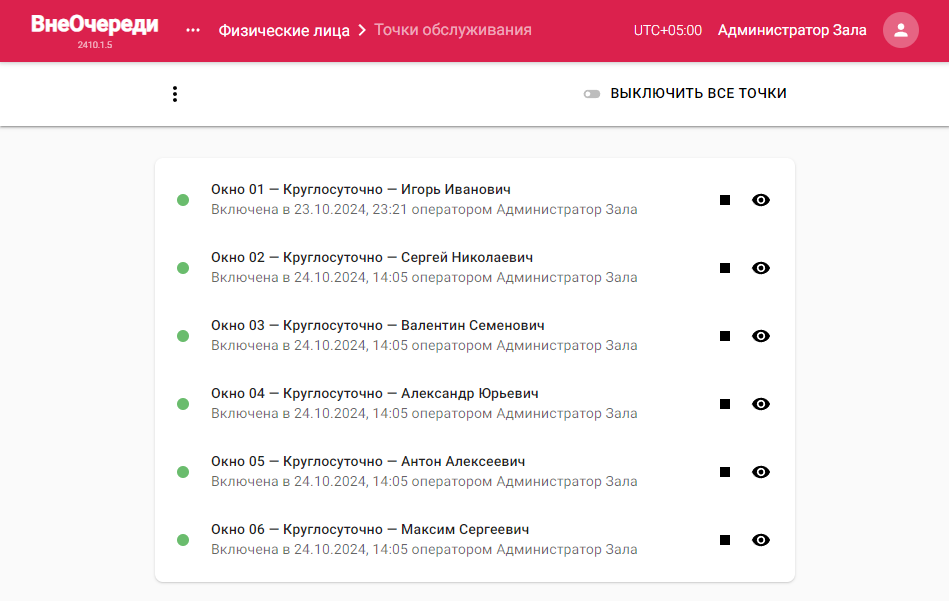Click the ВнеОчереди logo
Viewport: 949px width, 601px height.
(94, 24)
